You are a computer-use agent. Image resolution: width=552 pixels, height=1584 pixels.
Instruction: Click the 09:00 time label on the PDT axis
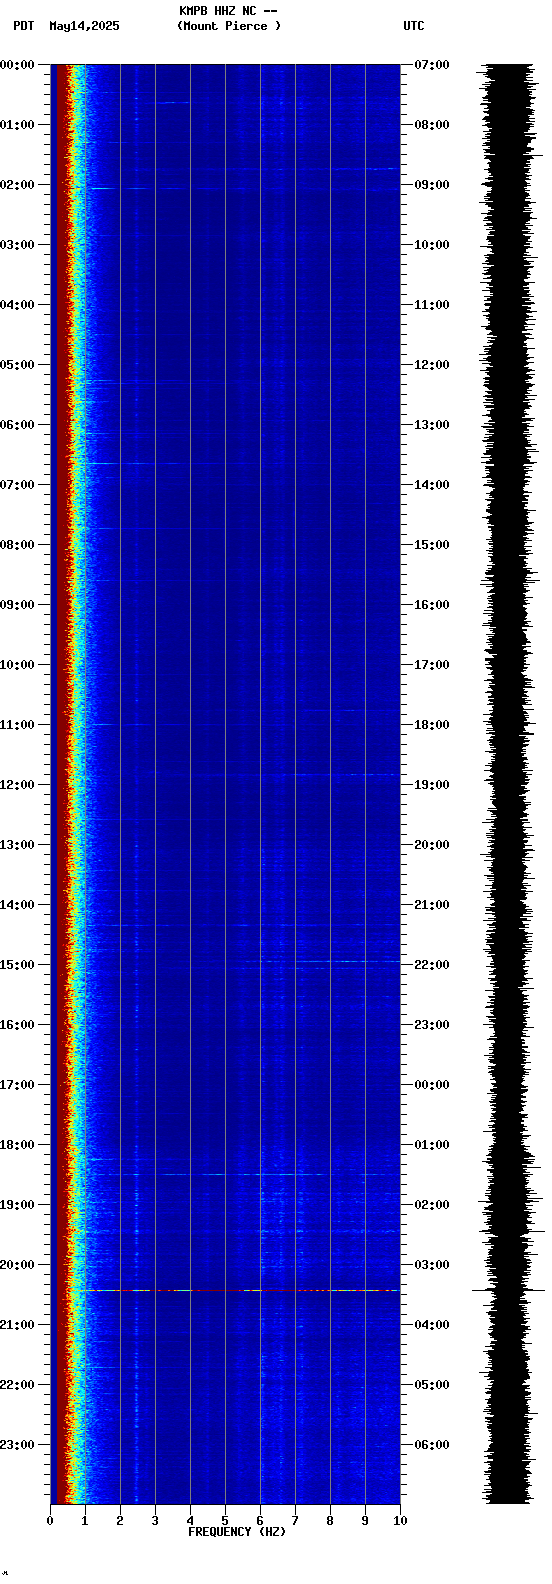pyautogui.click(x=17, y=605)
